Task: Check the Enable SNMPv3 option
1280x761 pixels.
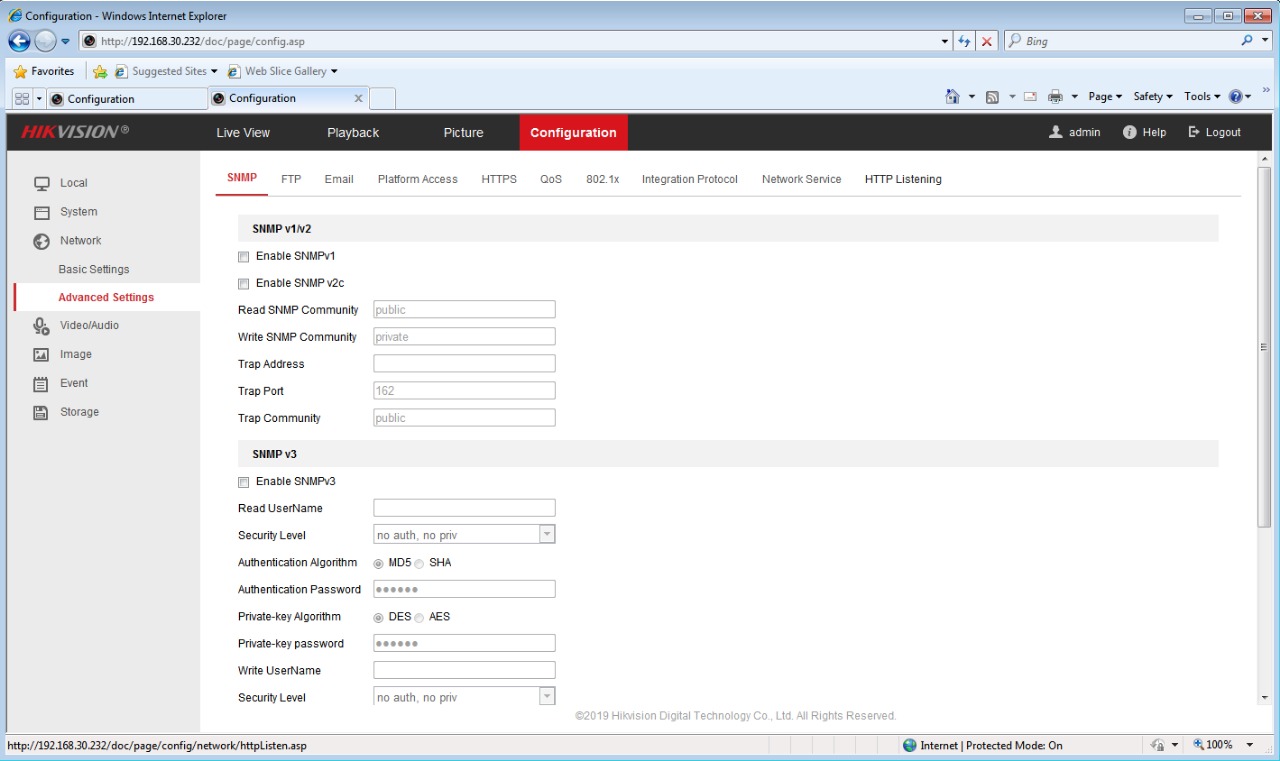Action: tap(244, 482)
